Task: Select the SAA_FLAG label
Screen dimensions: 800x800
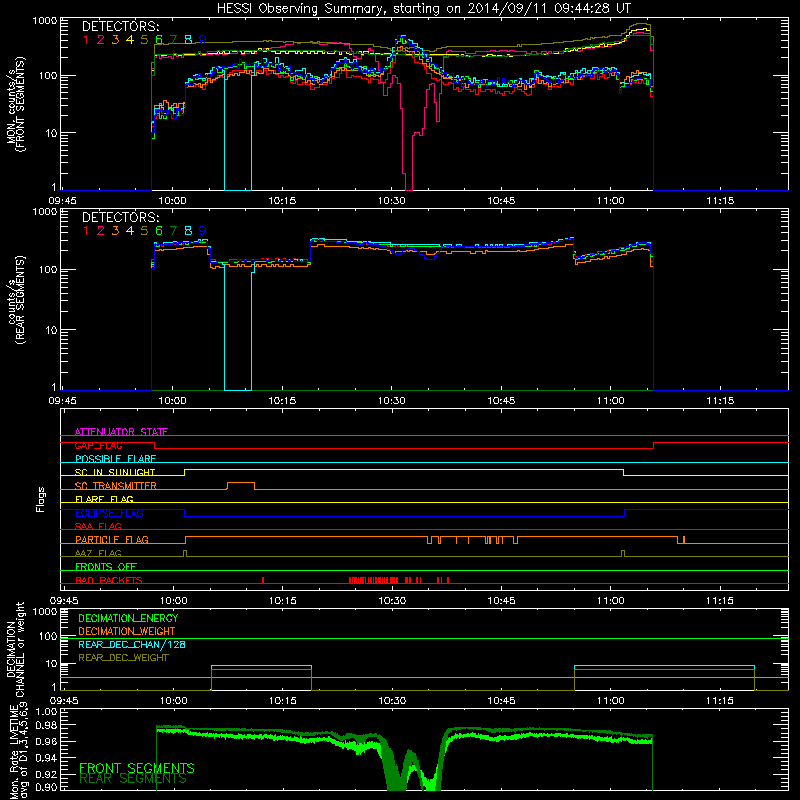Action: [x=98, y=526]
